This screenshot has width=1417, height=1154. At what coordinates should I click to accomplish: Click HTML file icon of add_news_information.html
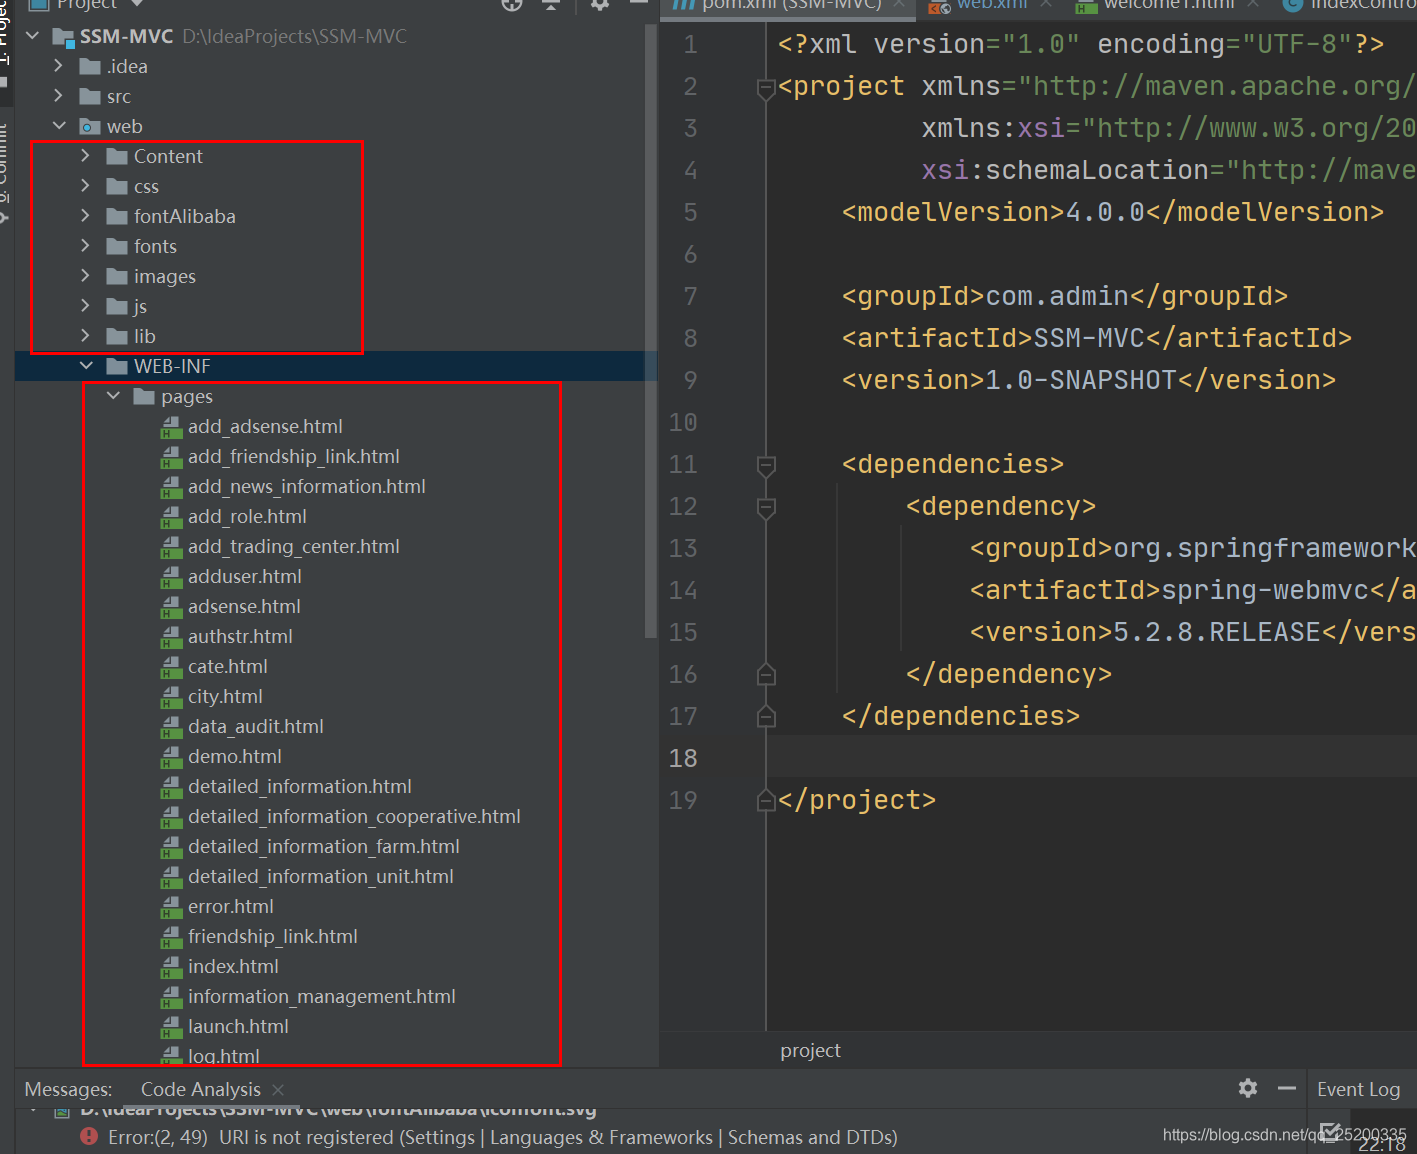(171, 487)
